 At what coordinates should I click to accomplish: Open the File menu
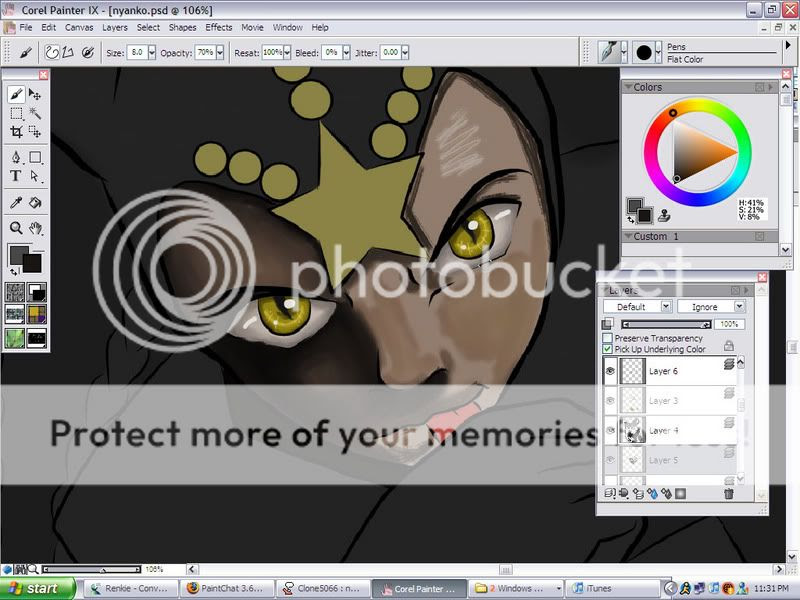pos(26,28)
